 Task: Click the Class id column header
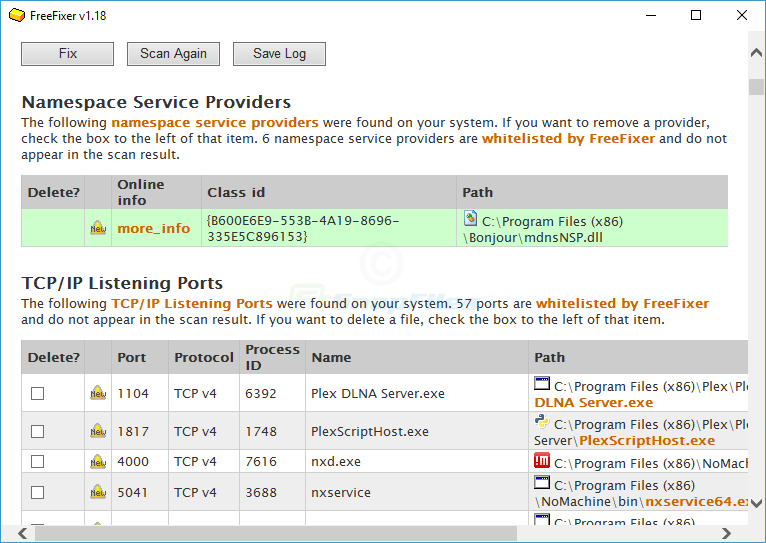[329, 192]
